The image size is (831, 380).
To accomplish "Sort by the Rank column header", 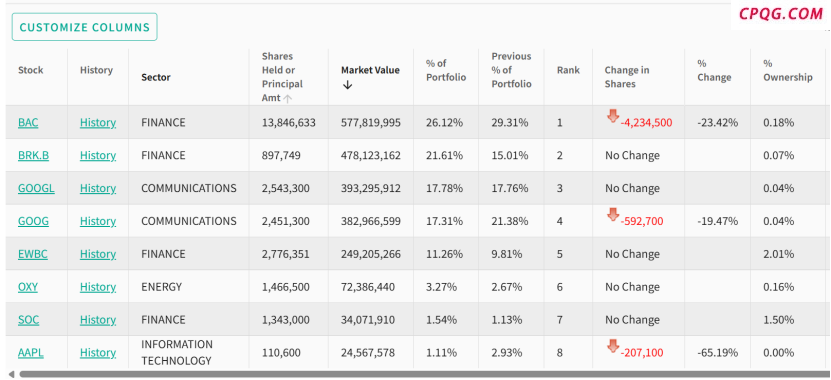I will point(568,70).
